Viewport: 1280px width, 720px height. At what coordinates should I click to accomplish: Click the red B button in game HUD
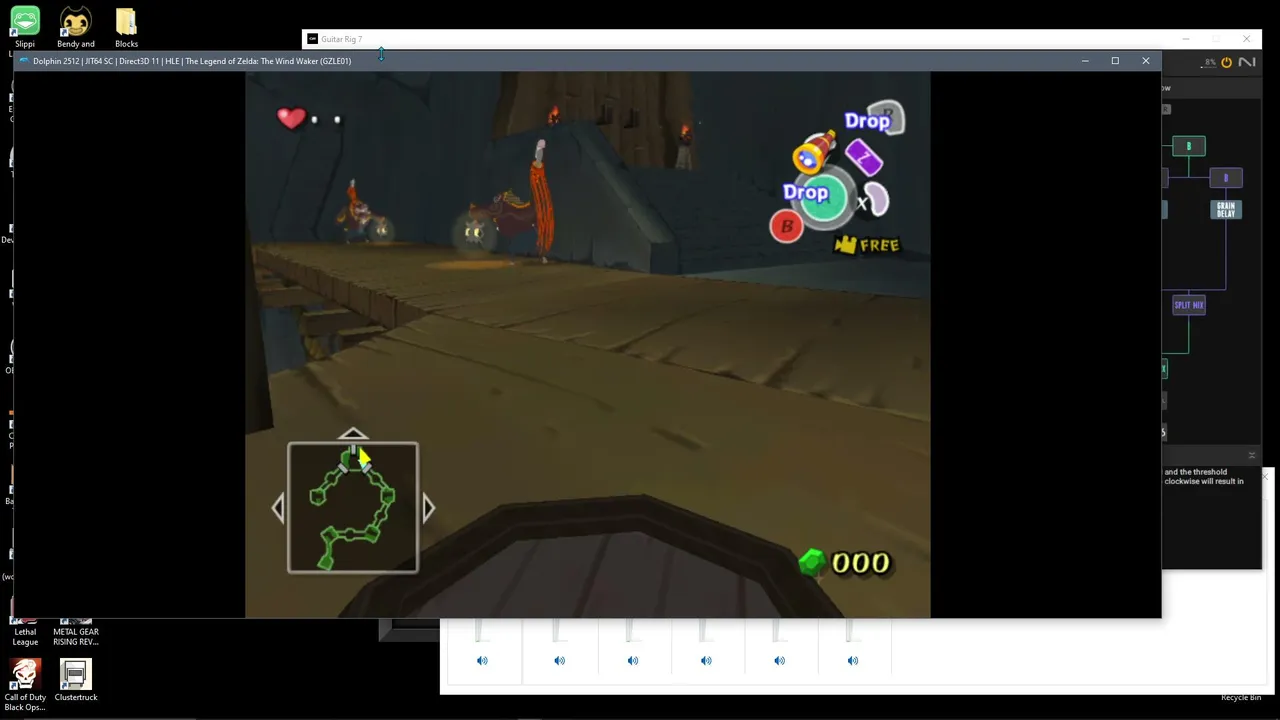click(x=786, y=227)
